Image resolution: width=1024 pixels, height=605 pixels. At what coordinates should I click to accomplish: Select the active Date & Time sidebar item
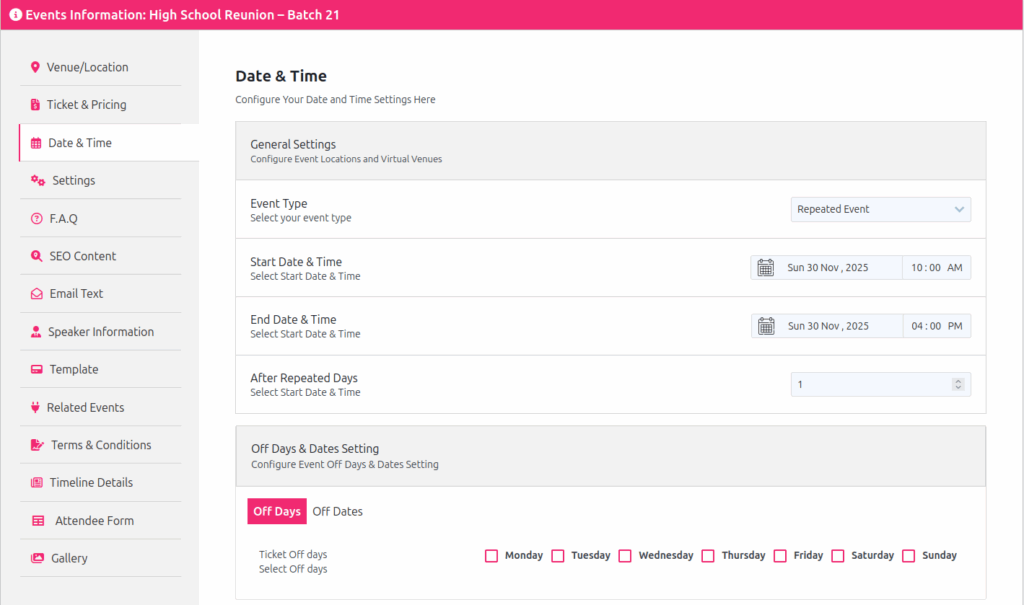[109, 142]
